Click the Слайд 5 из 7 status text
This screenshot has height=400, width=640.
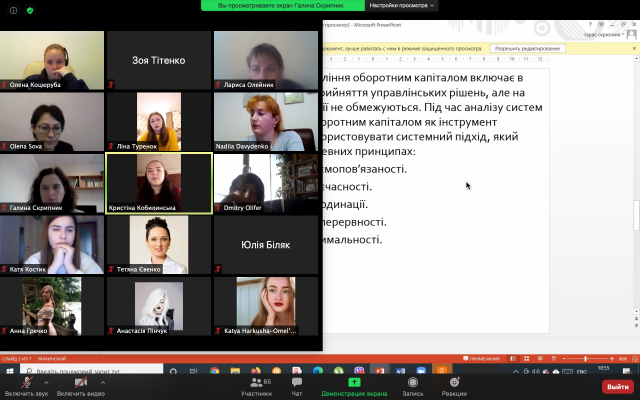17,359
